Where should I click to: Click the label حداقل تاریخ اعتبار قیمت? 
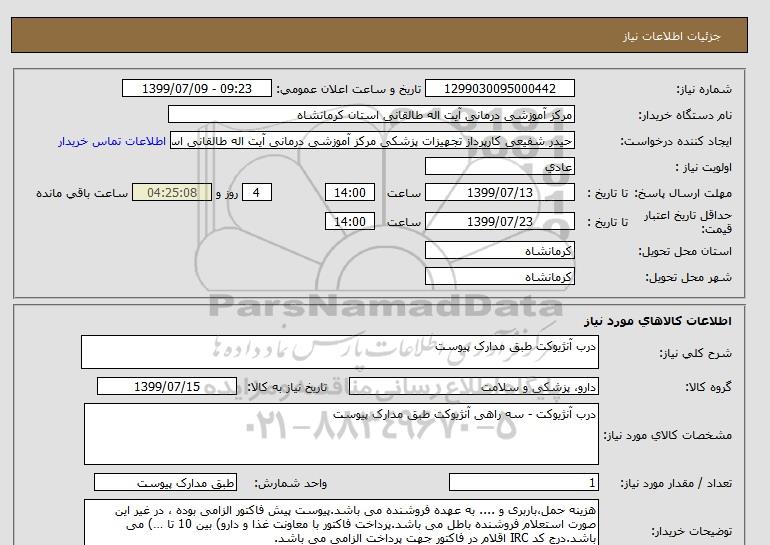point(688,222)
